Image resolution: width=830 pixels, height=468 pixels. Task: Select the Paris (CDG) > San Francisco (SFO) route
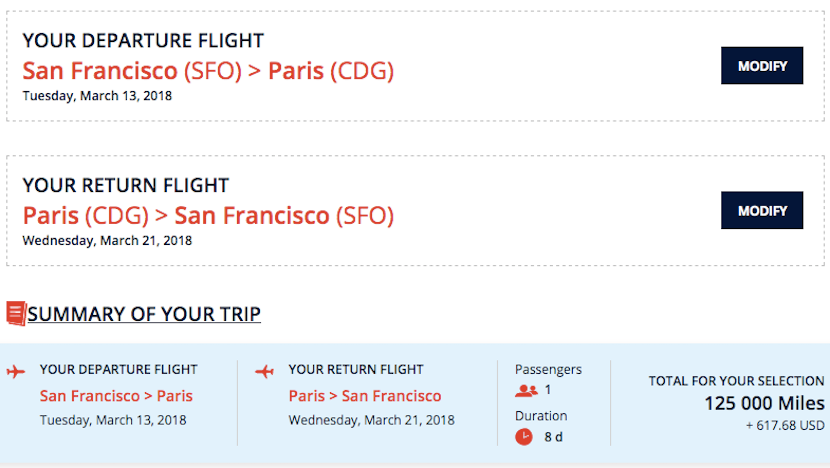coord(208,215)
